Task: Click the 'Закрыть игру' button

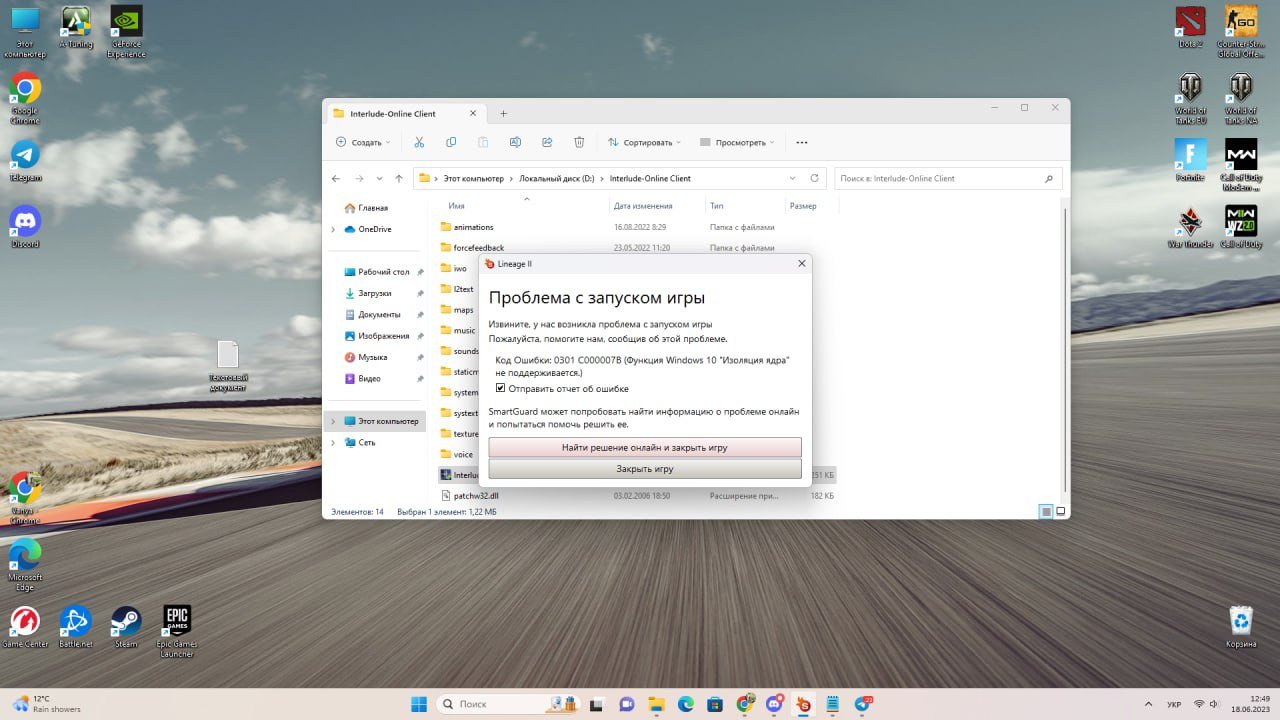Action: (645, 469)
